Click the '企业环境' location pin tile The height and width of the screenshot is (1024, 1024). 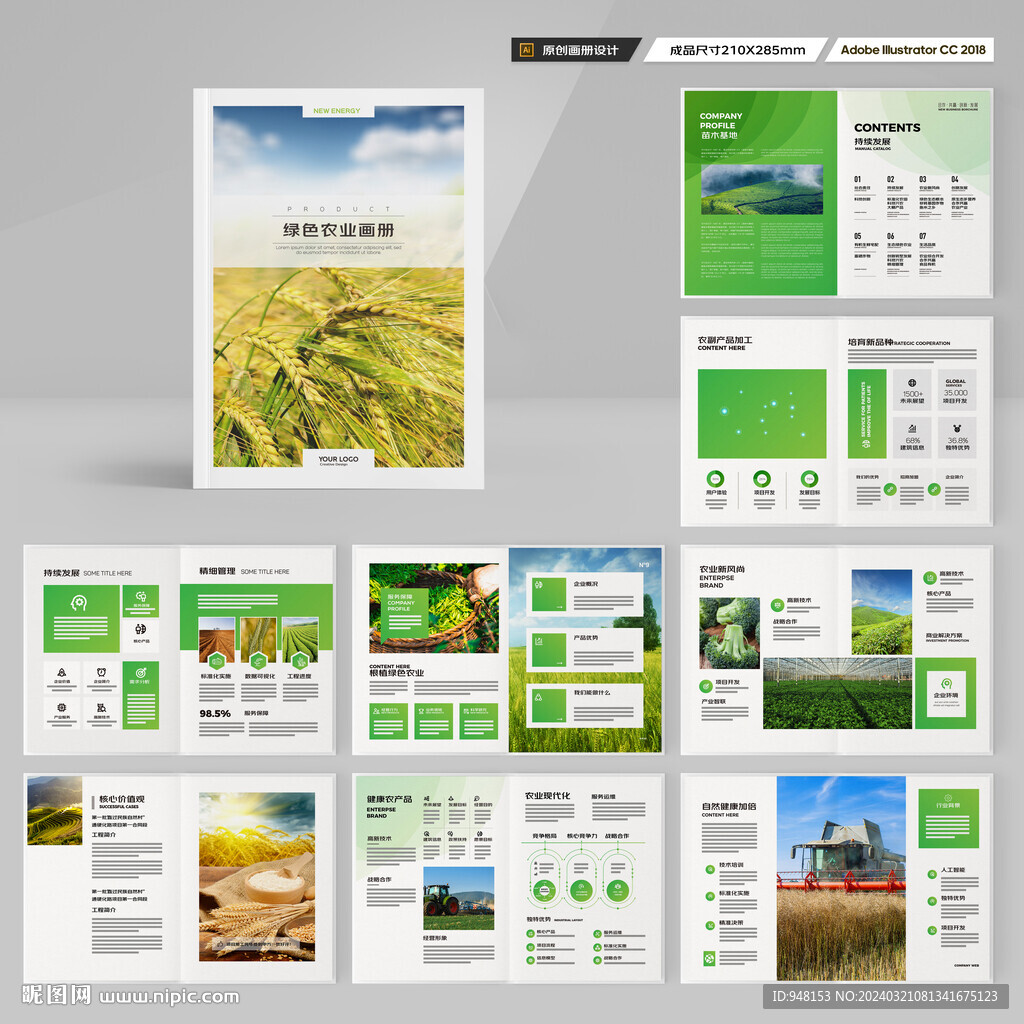(x=945, y=693)
